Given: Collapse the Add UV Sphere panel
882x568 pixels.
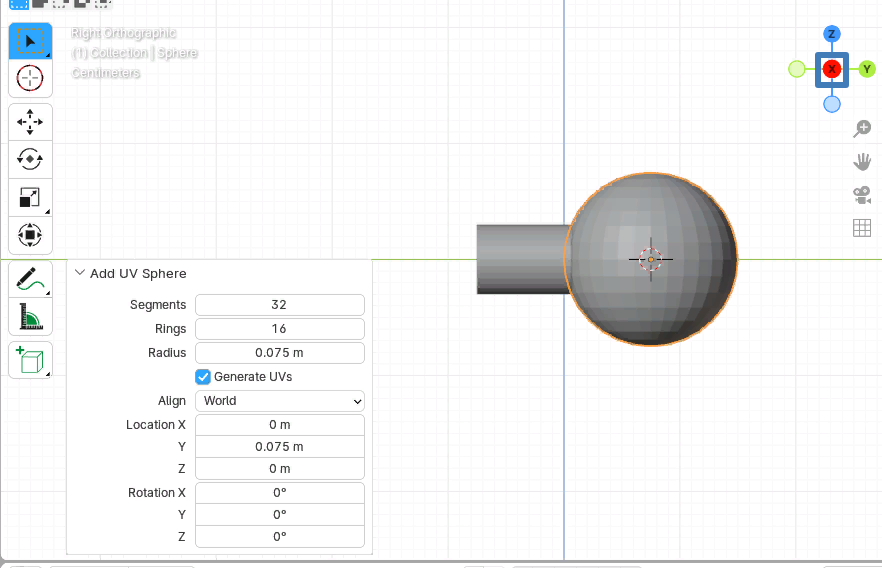Looking at the screenshot, I should point(80,273).
